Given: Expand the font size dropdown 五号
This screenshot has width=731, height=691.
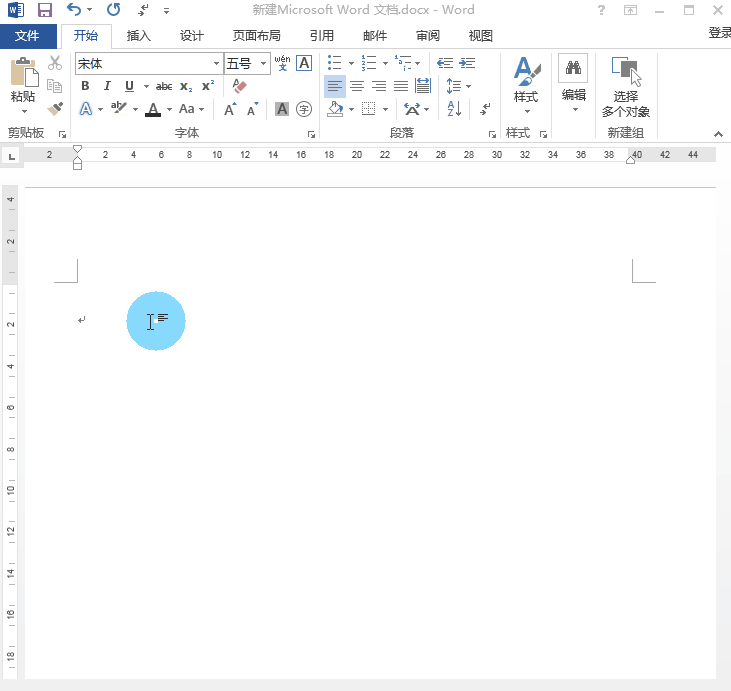Looking at the screenshot, I should pyautogui.click(x=264, y=63).
